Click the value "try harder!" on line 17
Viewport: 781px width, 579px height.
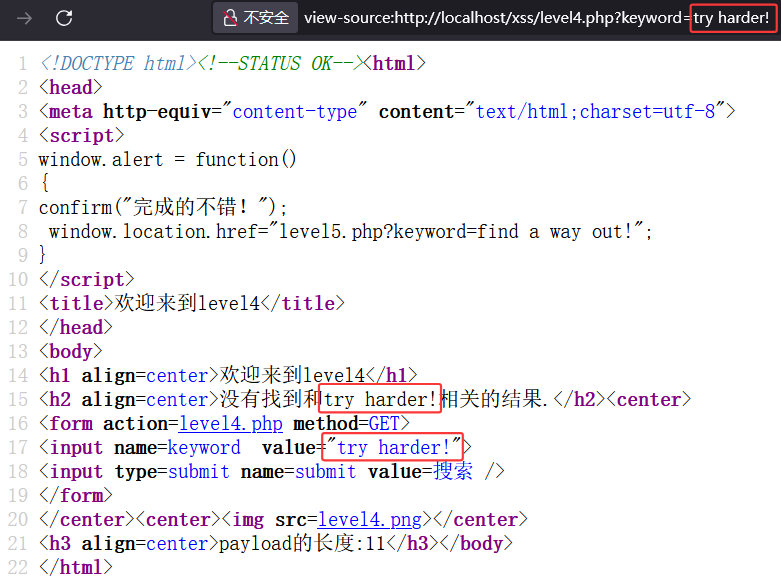[x=393, y=447]
